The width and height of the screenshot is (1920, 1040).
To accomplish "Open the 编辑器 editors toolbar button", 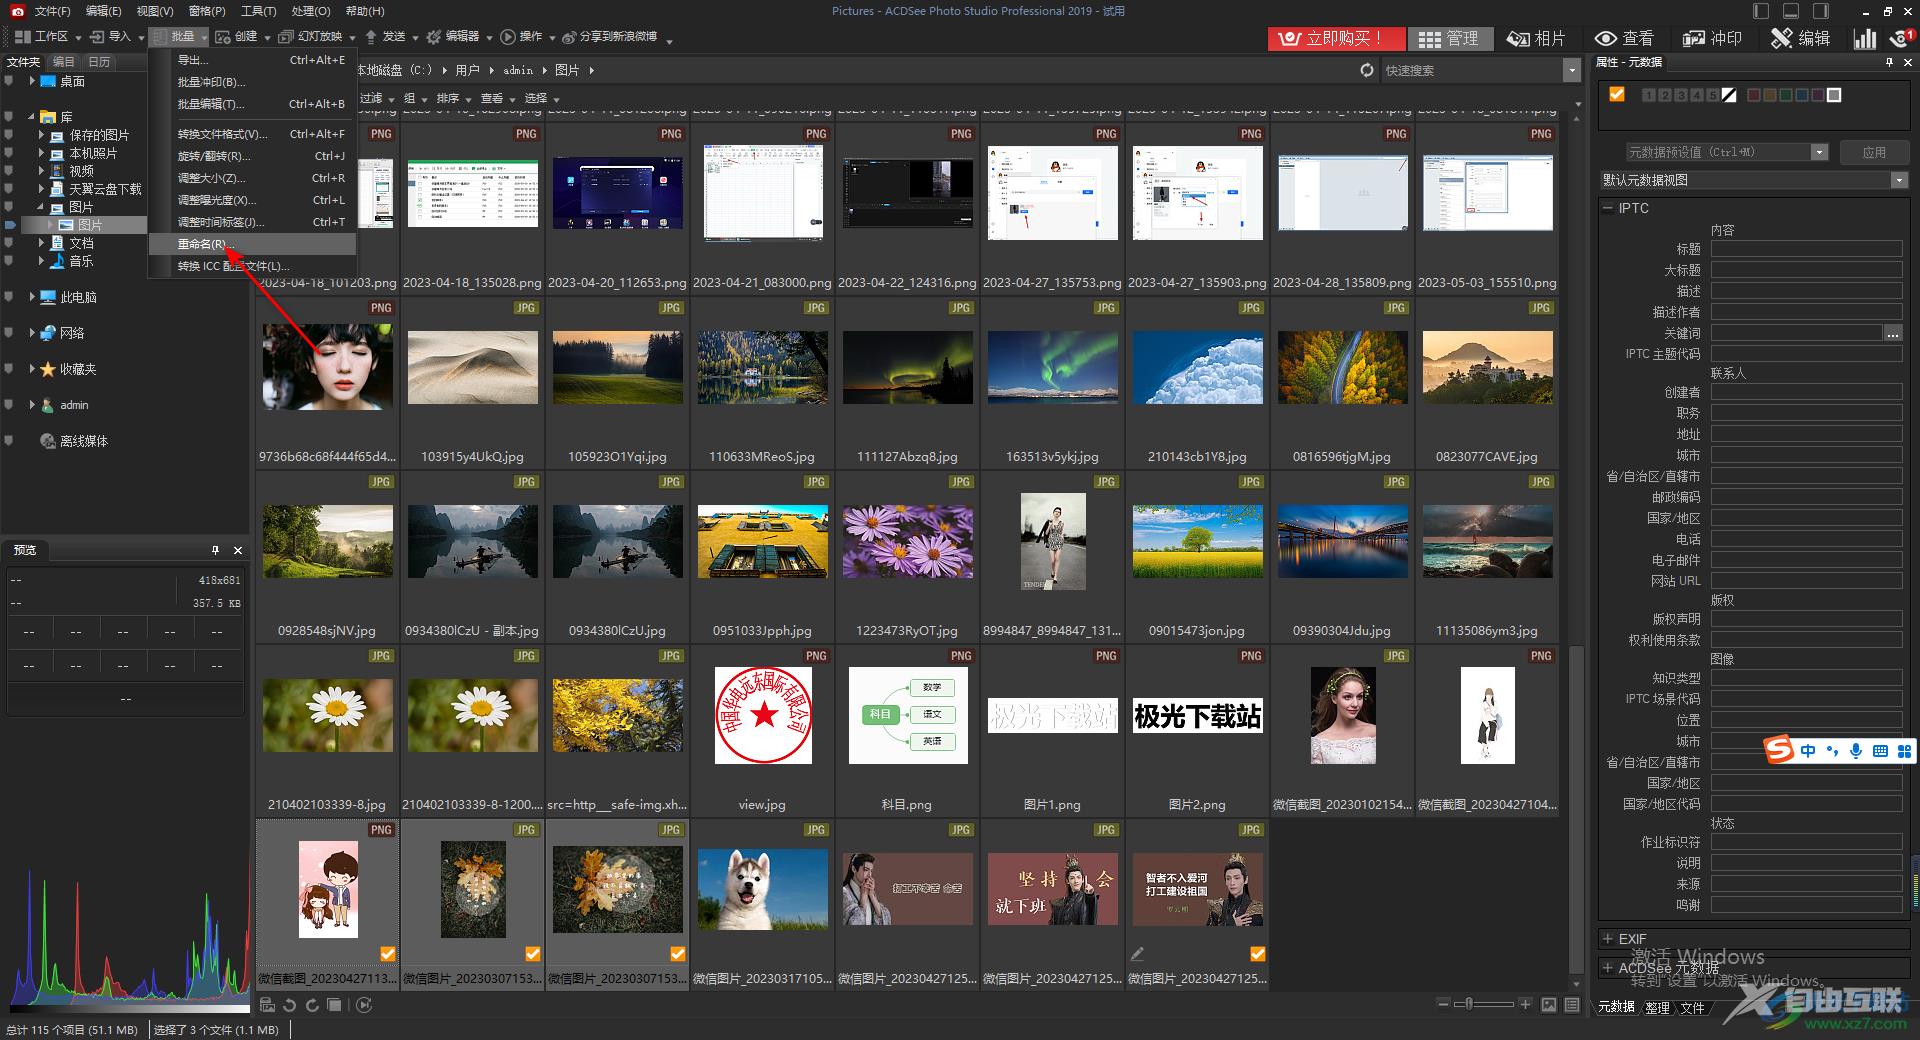I will pyautogui.click(x=458, y=37).
